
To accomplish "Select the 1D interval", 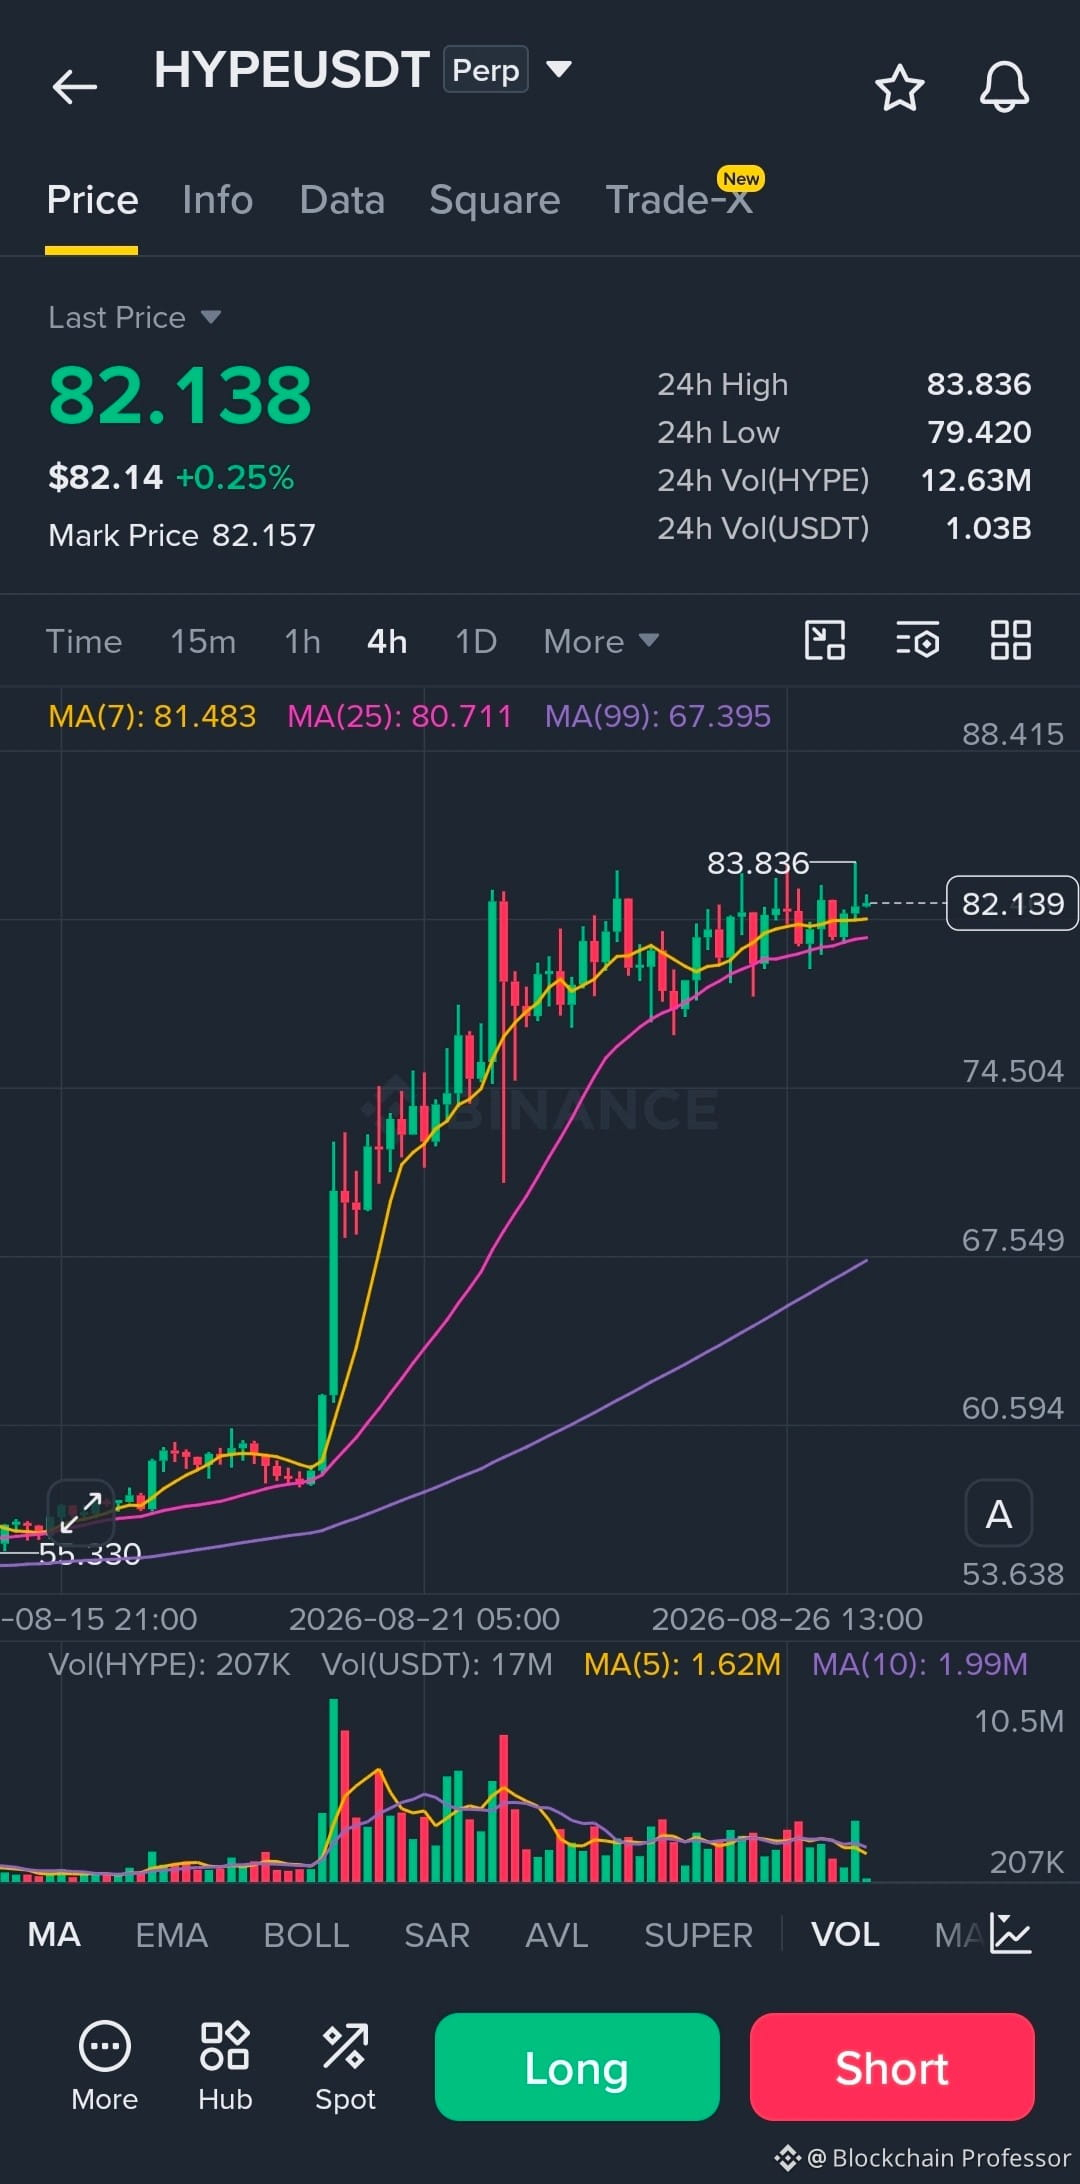I will 476,641.
